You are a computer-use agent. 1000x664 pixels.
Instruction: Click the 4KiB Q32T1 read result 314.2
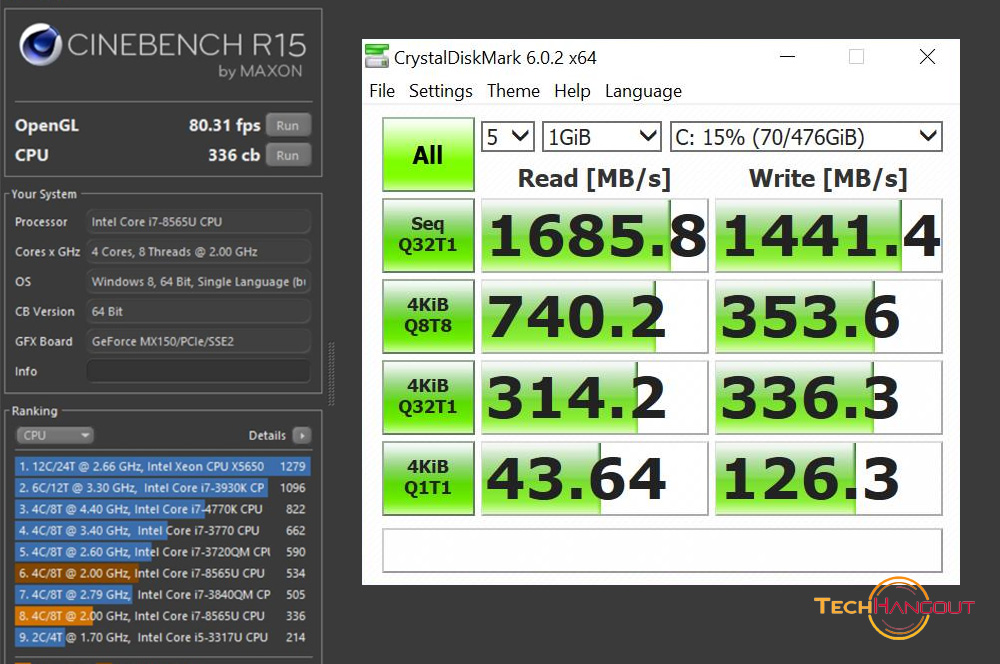coord(594,397)
